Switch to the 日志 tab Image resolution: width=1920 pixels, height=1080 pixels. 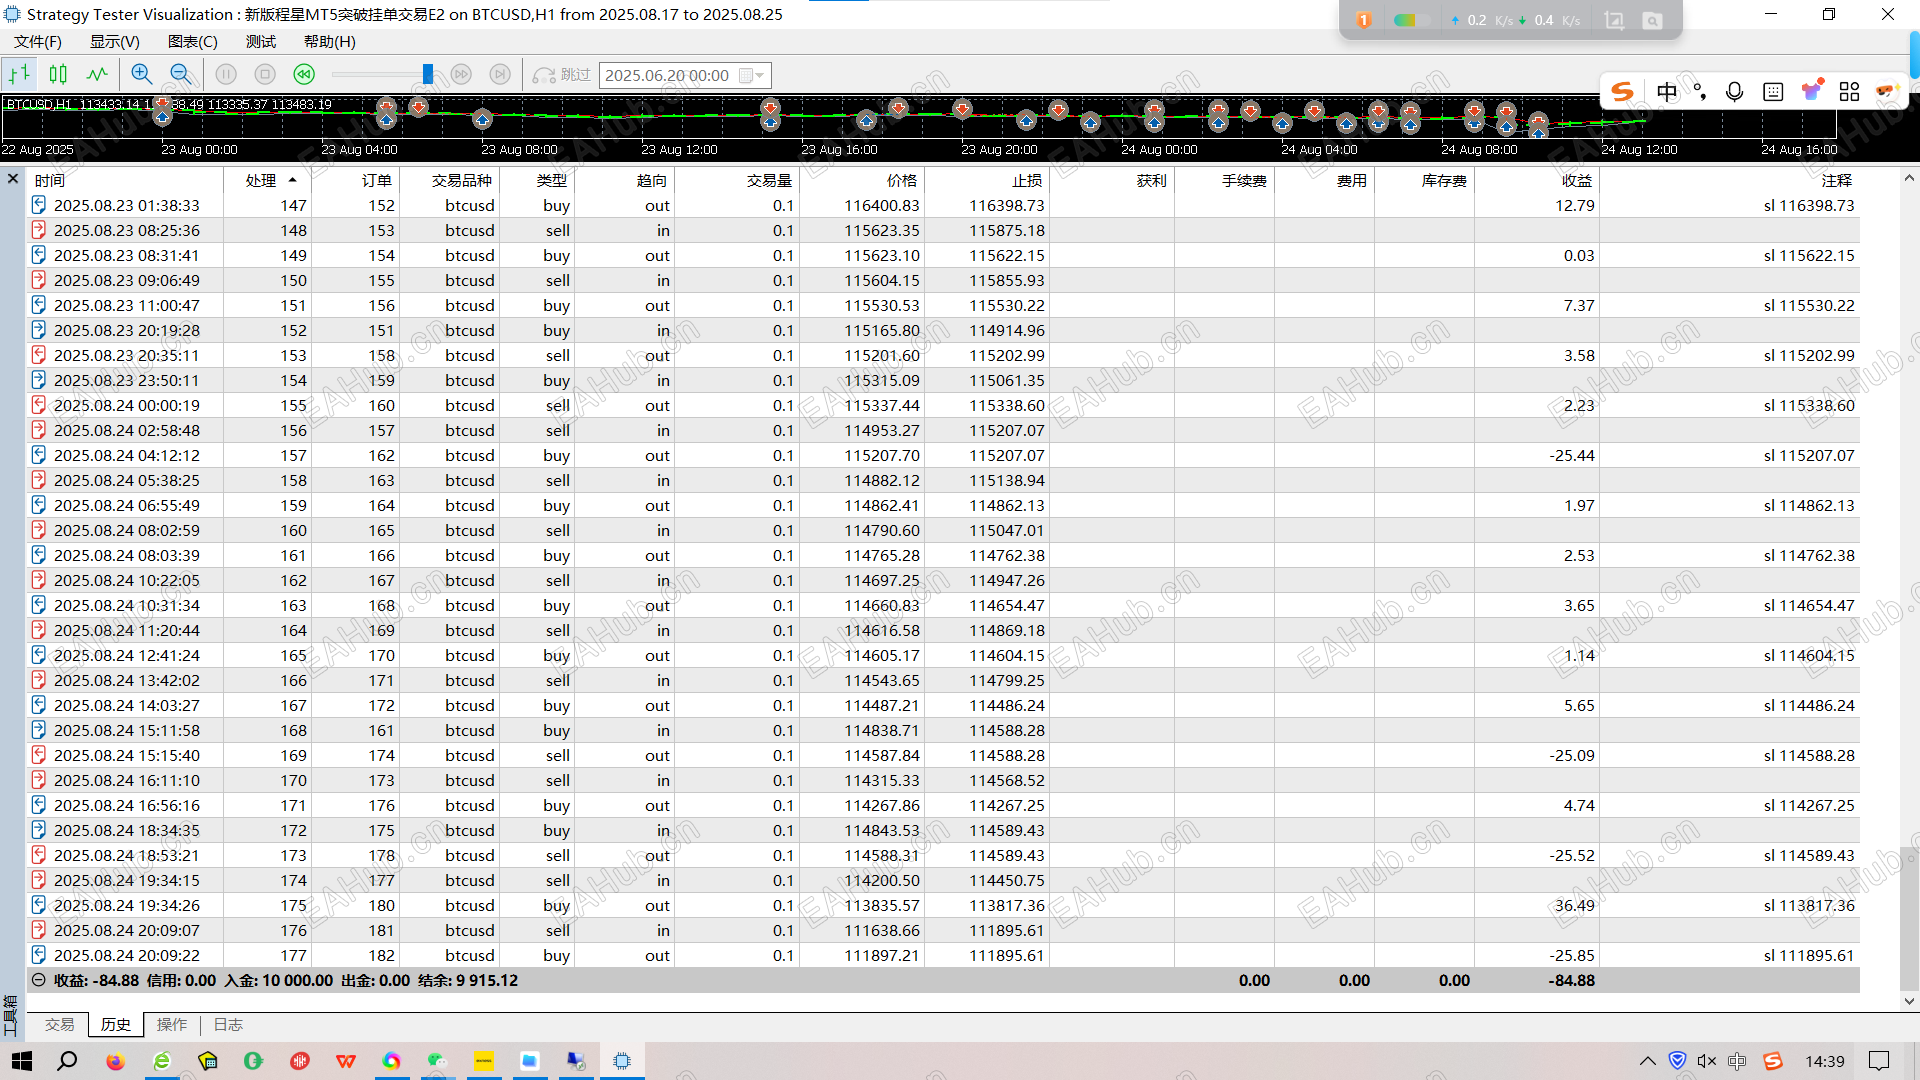[228, 1024]
